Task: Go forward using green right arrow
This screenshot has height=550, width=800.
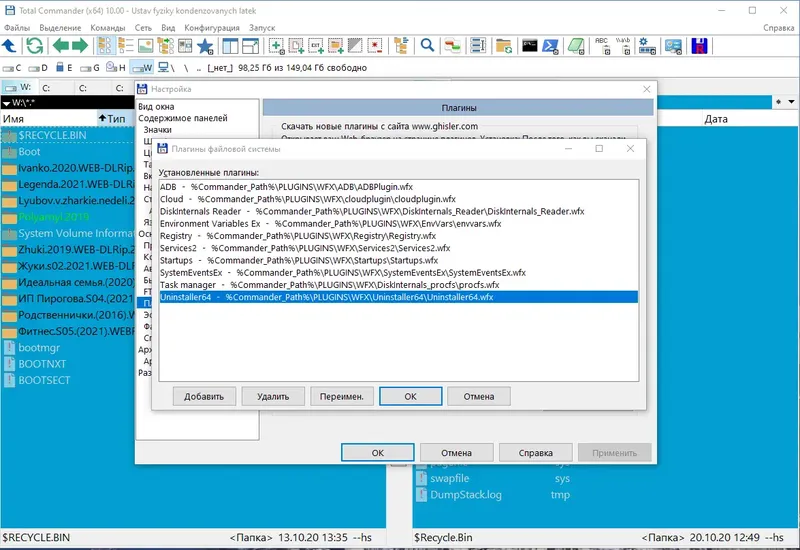Action: coord(80,46)
